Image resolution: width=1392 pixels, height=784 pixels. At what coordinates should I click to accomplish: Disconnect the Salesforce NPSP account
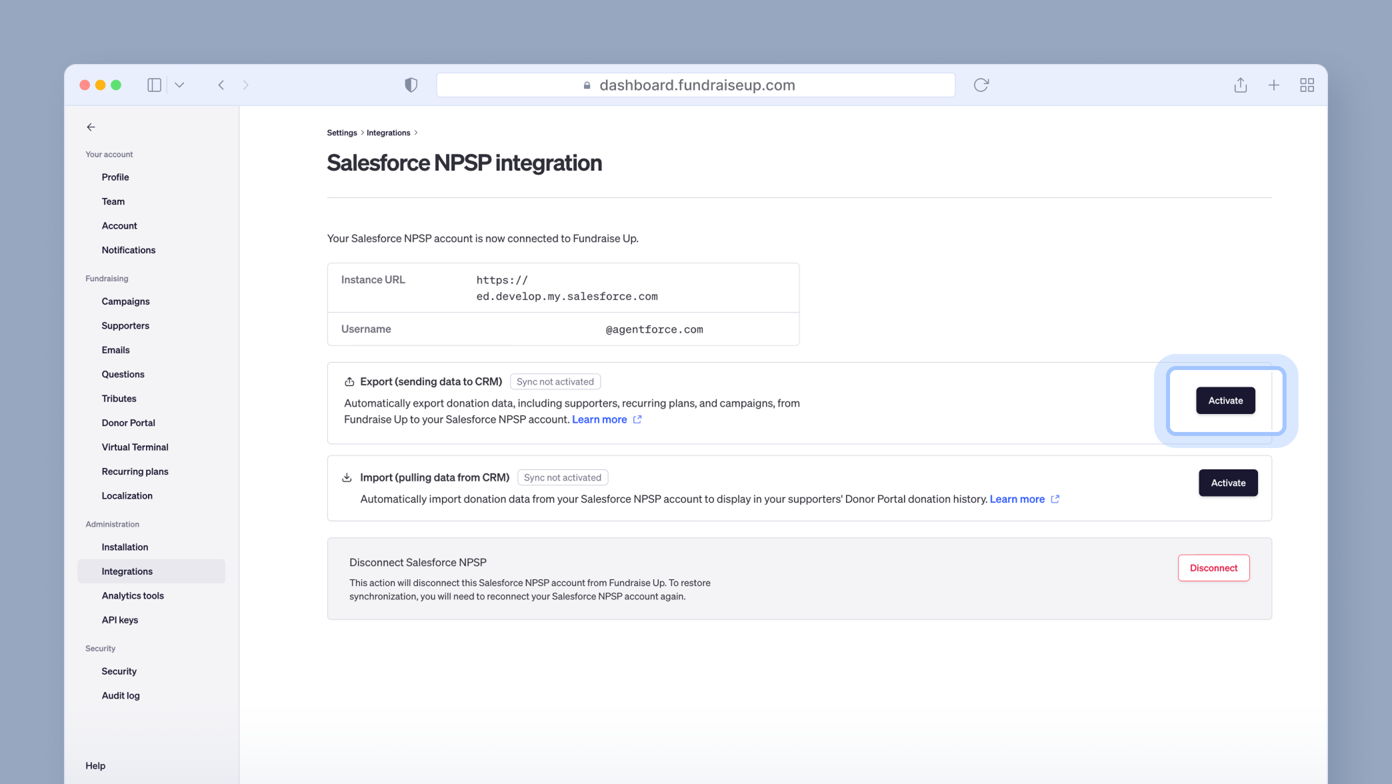[1213, 567]
